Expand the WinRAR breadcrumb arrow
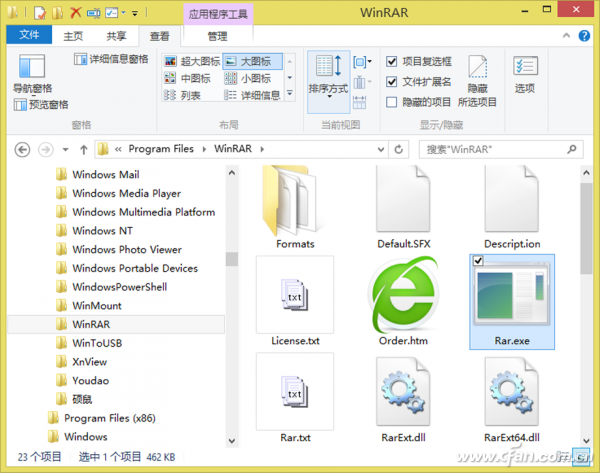Viewport: 600px width, 473px height. pyautogui.click(x=262, y=149)
